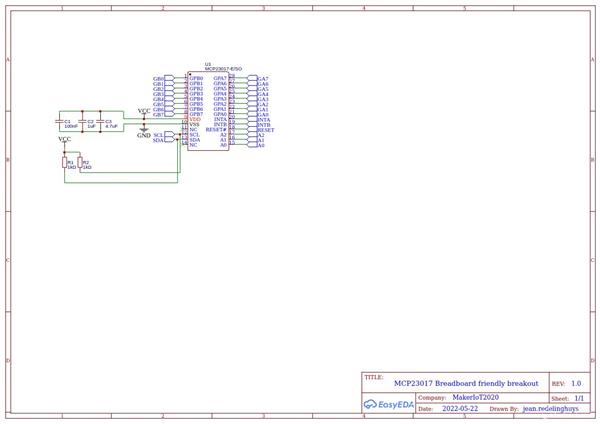Click the GPB0 pin label inside U1
600x424 pixels.
pyautogui.click(x=196, y=78)
